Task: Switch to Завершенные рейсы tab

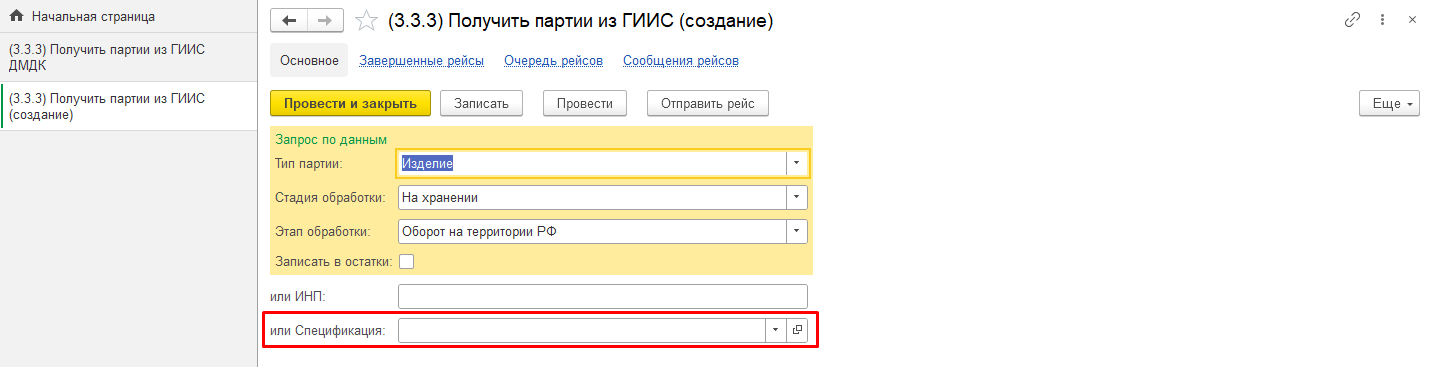Action: [x=422, y=61]
